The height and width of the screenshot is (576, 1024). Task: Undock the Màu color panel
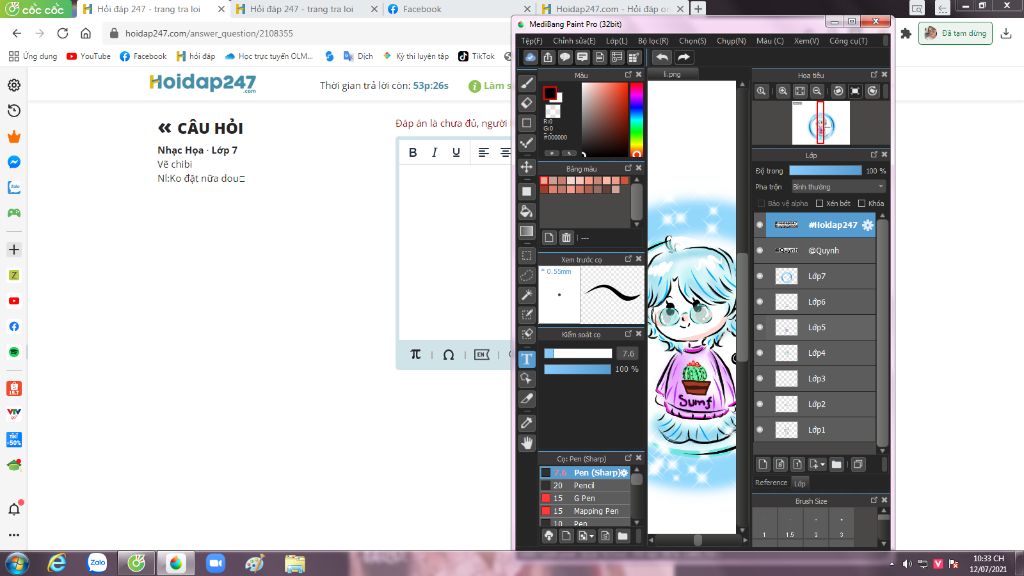point(628,75)
